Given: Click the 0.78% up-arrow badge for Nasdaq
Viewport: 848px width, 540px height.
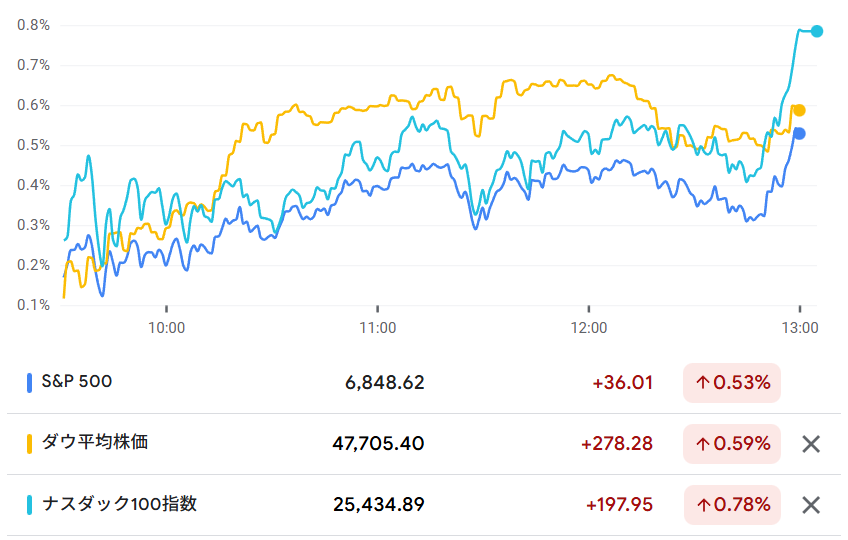Looking at the screenshot, I should point(732,505).
